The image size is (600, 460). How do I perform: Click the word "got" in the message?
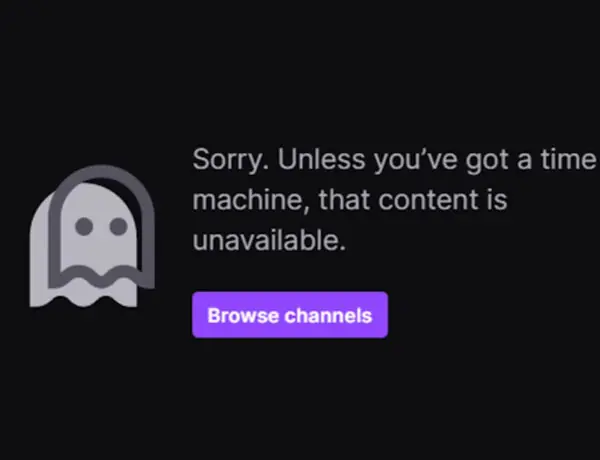click(486, 161)
